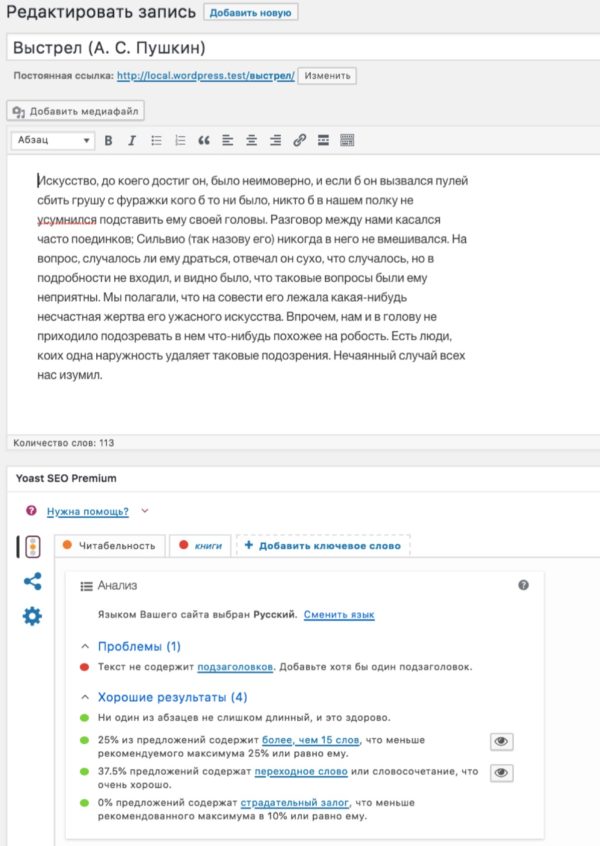This screenshot has width=600, height=846.
Task: Click the Нужна помощь? link
Action: [x=88, y=511]
